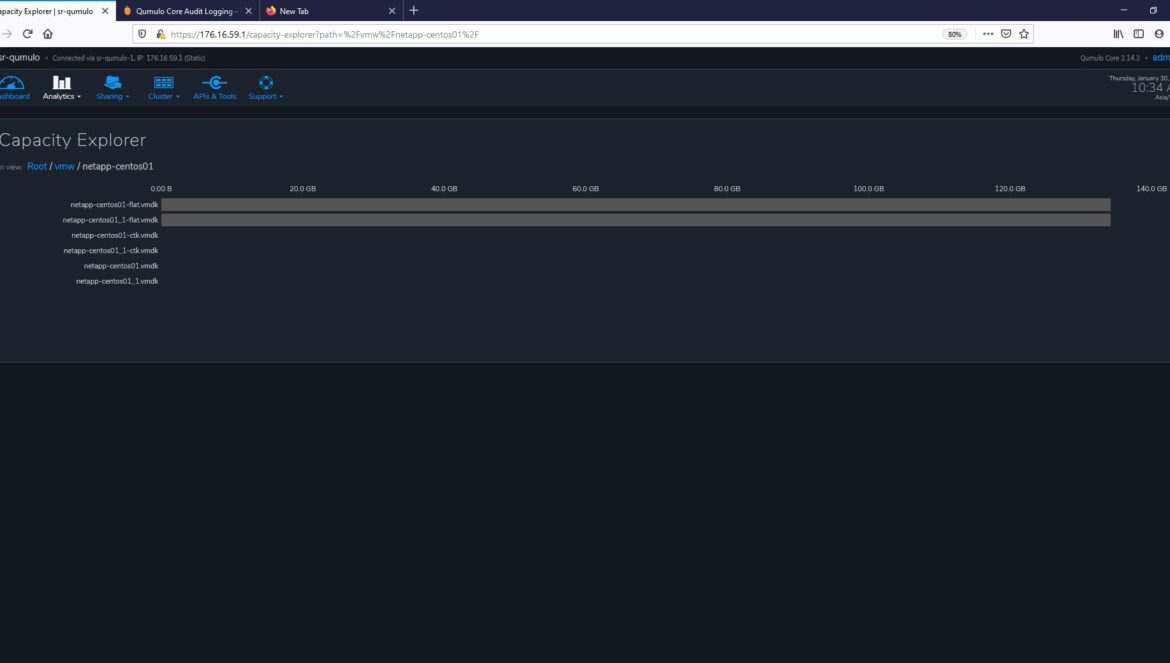Click the 60.0 GB axis label

tap(585, 189)
